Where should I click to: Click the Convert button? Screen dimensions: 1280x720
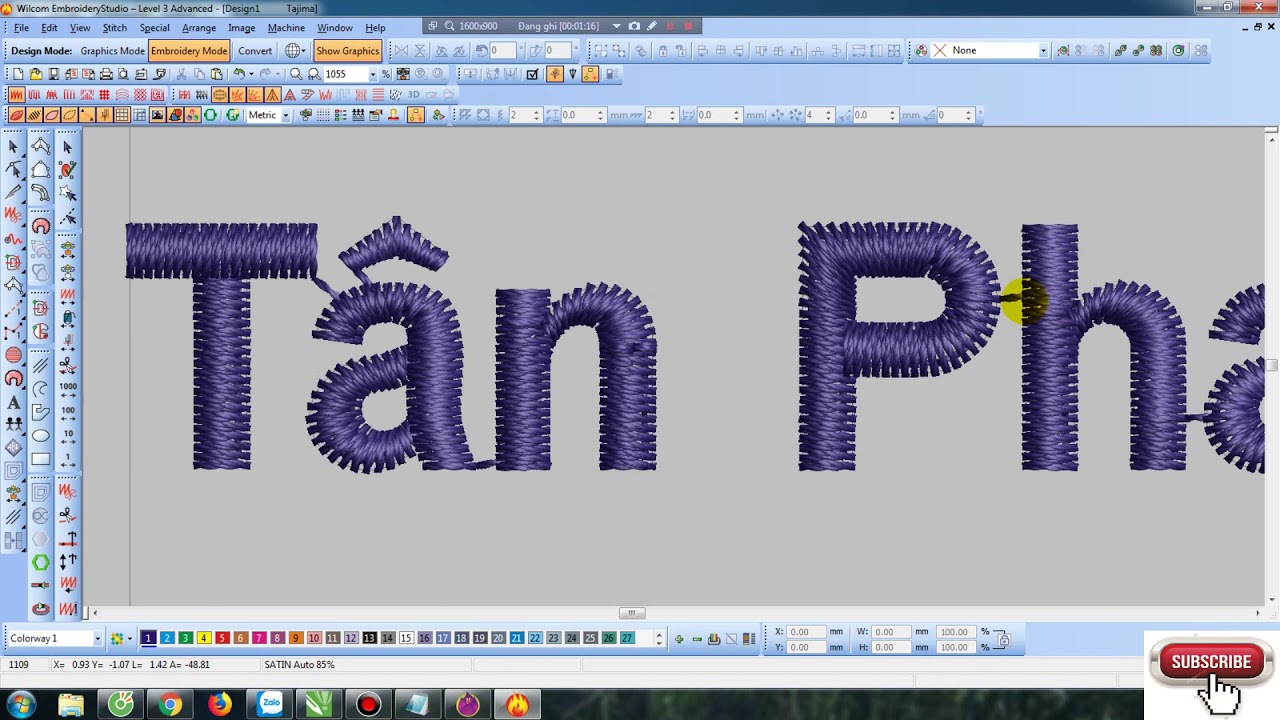[x=255, y=51]
